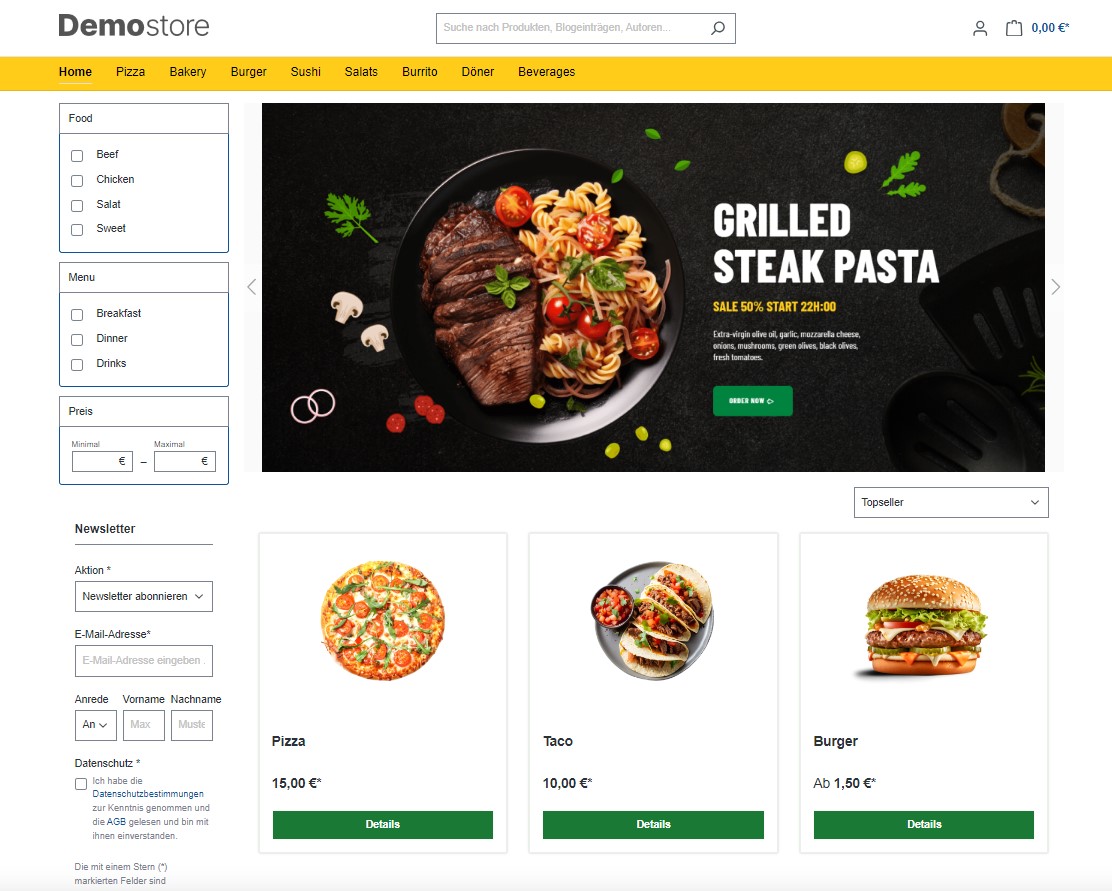This screenshot has height=891, width=1112.
Task: Advance banner with right arrow
Action: coord(1055,287)
